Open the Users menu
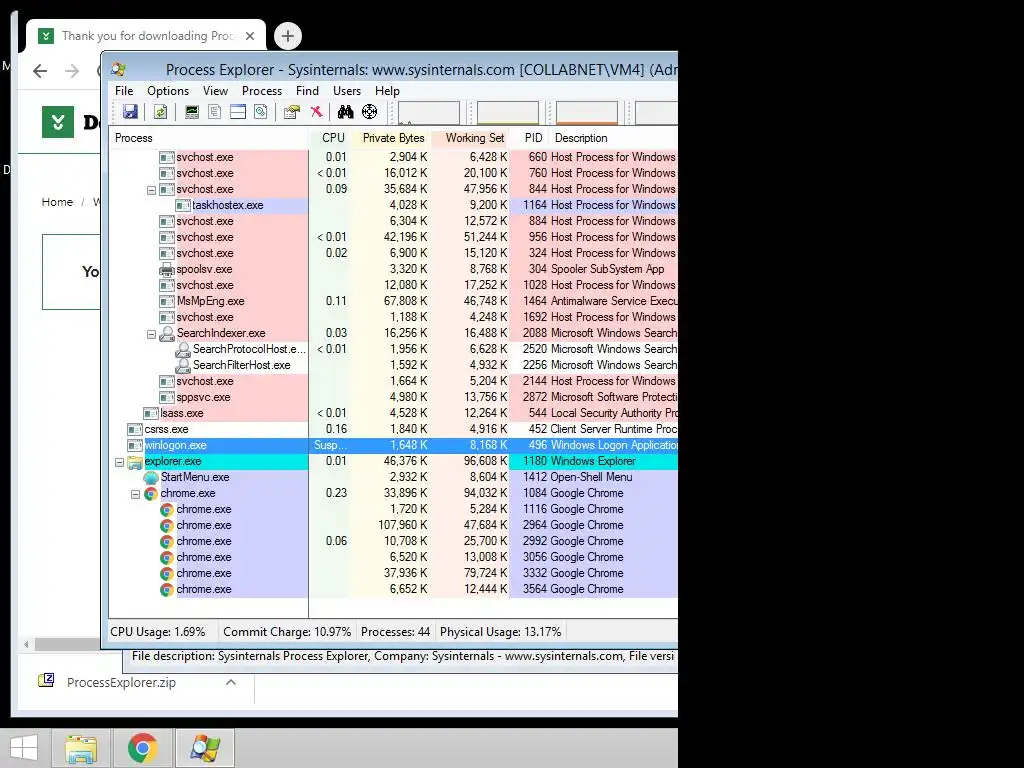The width and height of the screenshot is (1024, 768). click(x=347, y=91)
